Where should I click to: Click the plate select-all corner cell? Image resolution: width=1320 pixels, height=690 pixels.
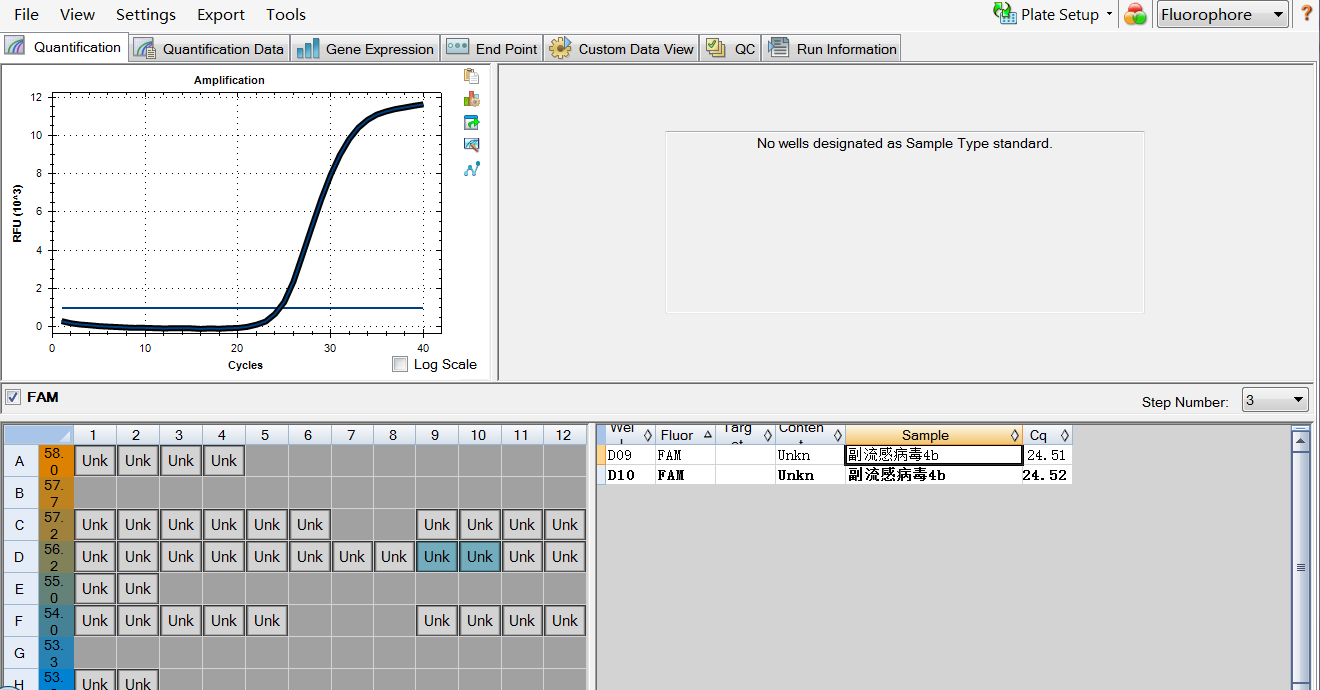point(38,435)
